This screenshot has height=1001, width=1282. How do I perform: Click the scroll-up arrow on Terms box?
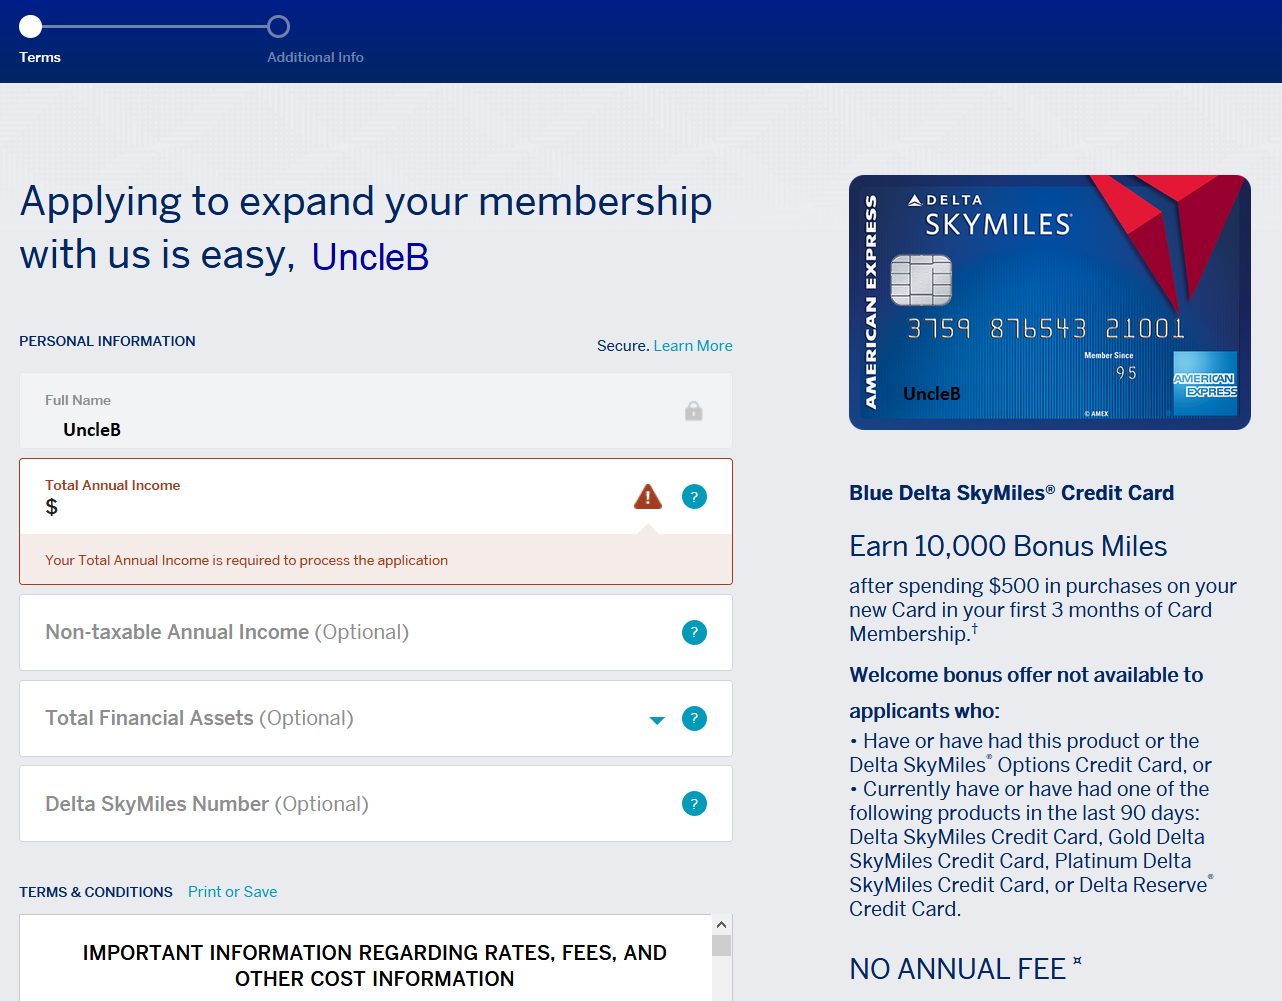tap(721, 924)
